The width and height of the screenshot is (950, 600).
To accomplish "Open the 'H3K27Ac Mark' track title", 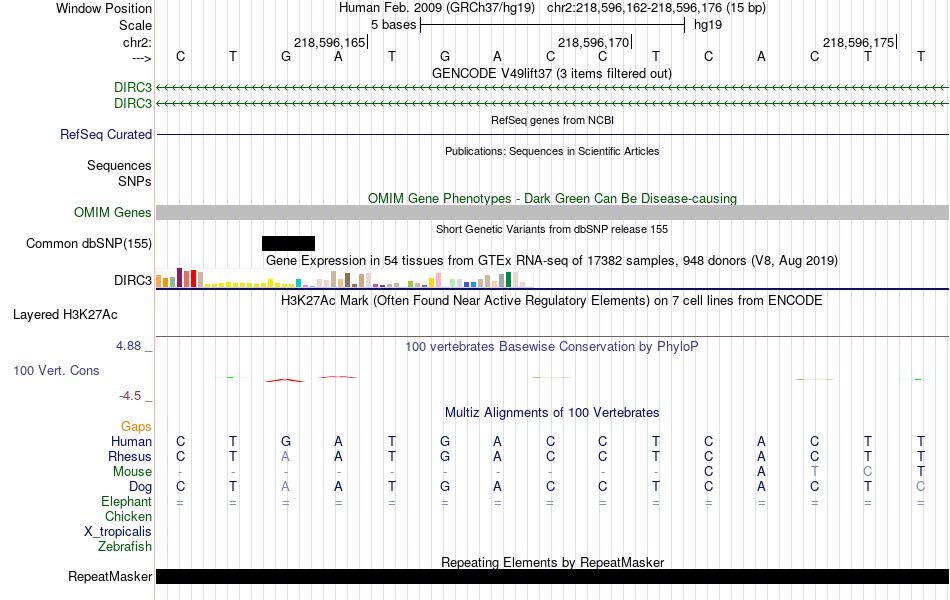I will [552, 301].
